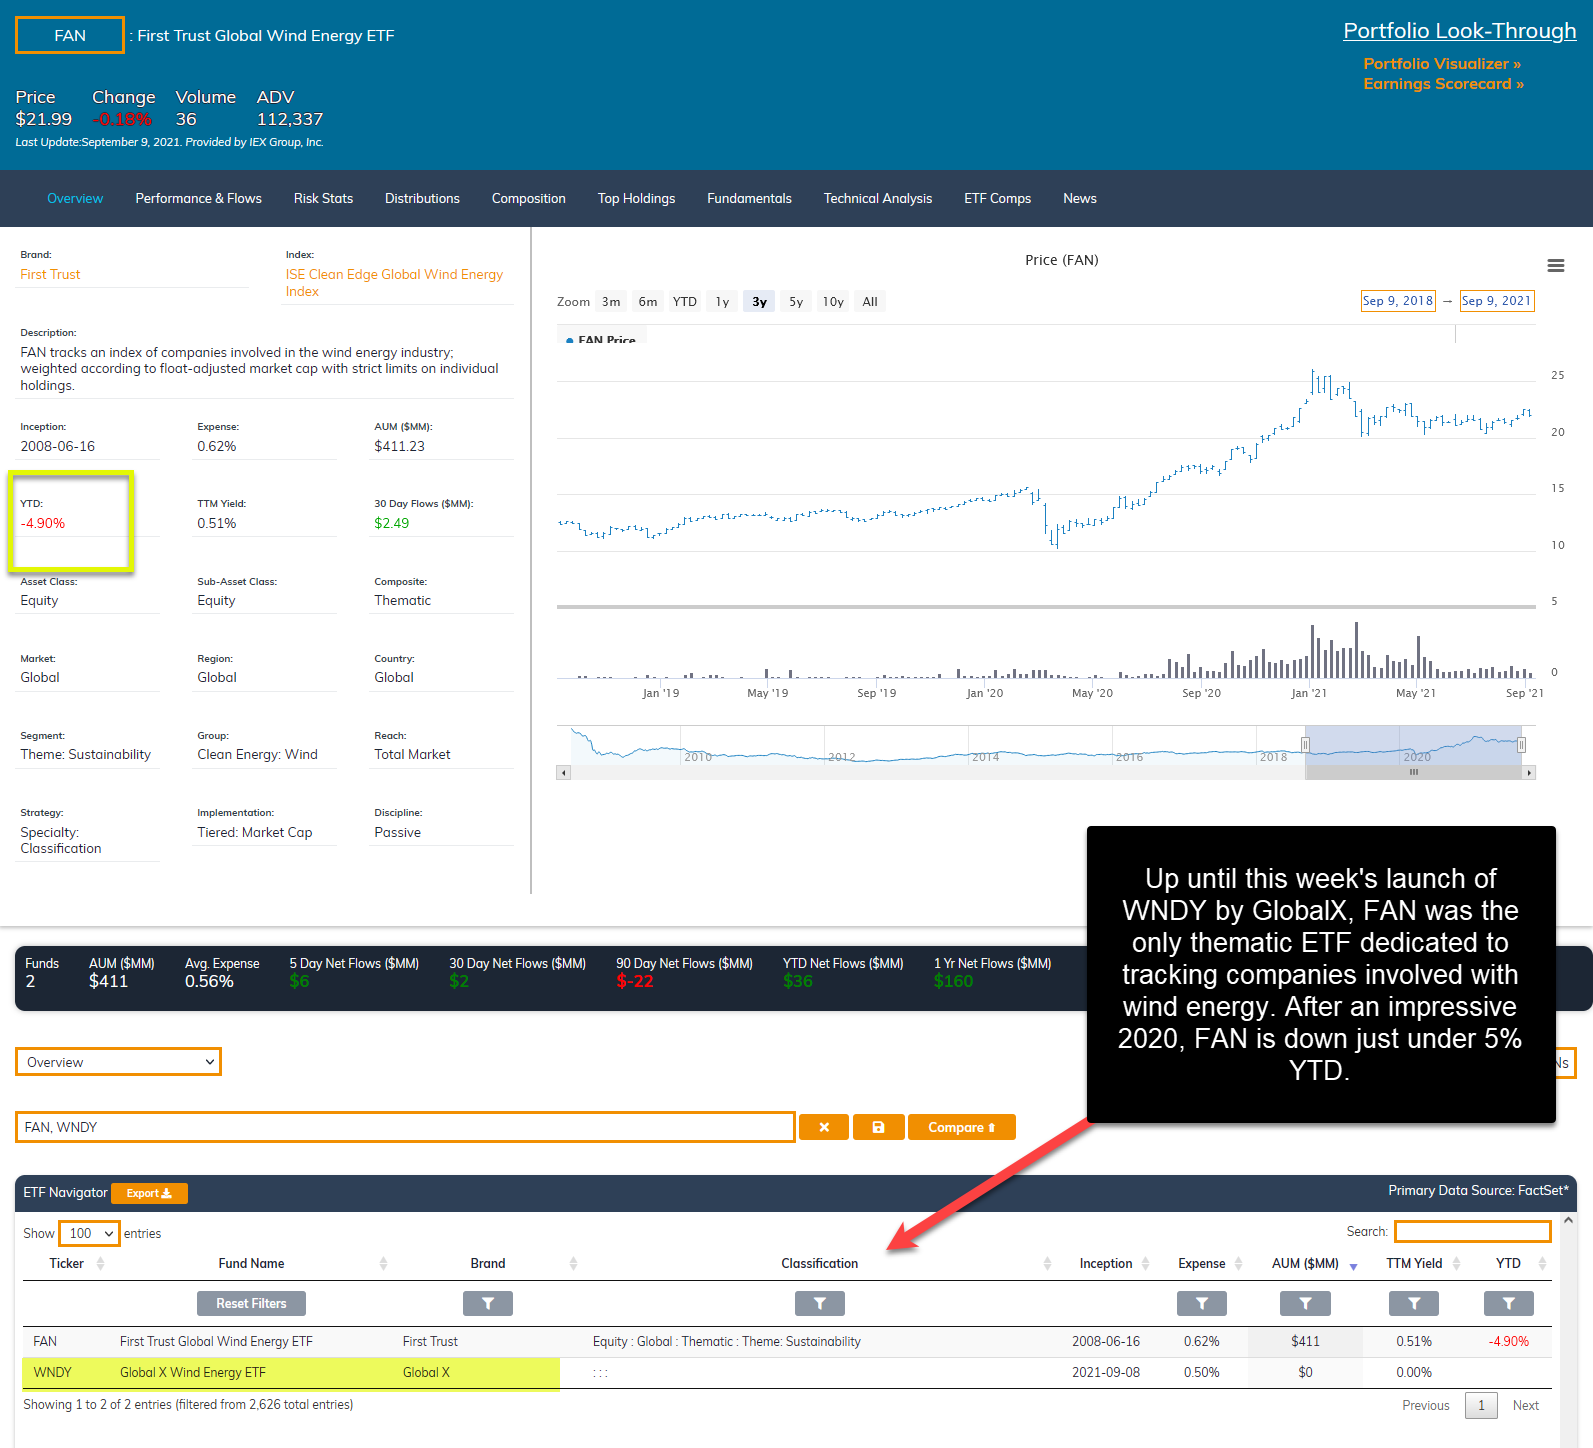Open the AUM column filter funnel
Viewport: 1593px width, 1448px height.
pyautogui.click(x=1305, y=1303)
